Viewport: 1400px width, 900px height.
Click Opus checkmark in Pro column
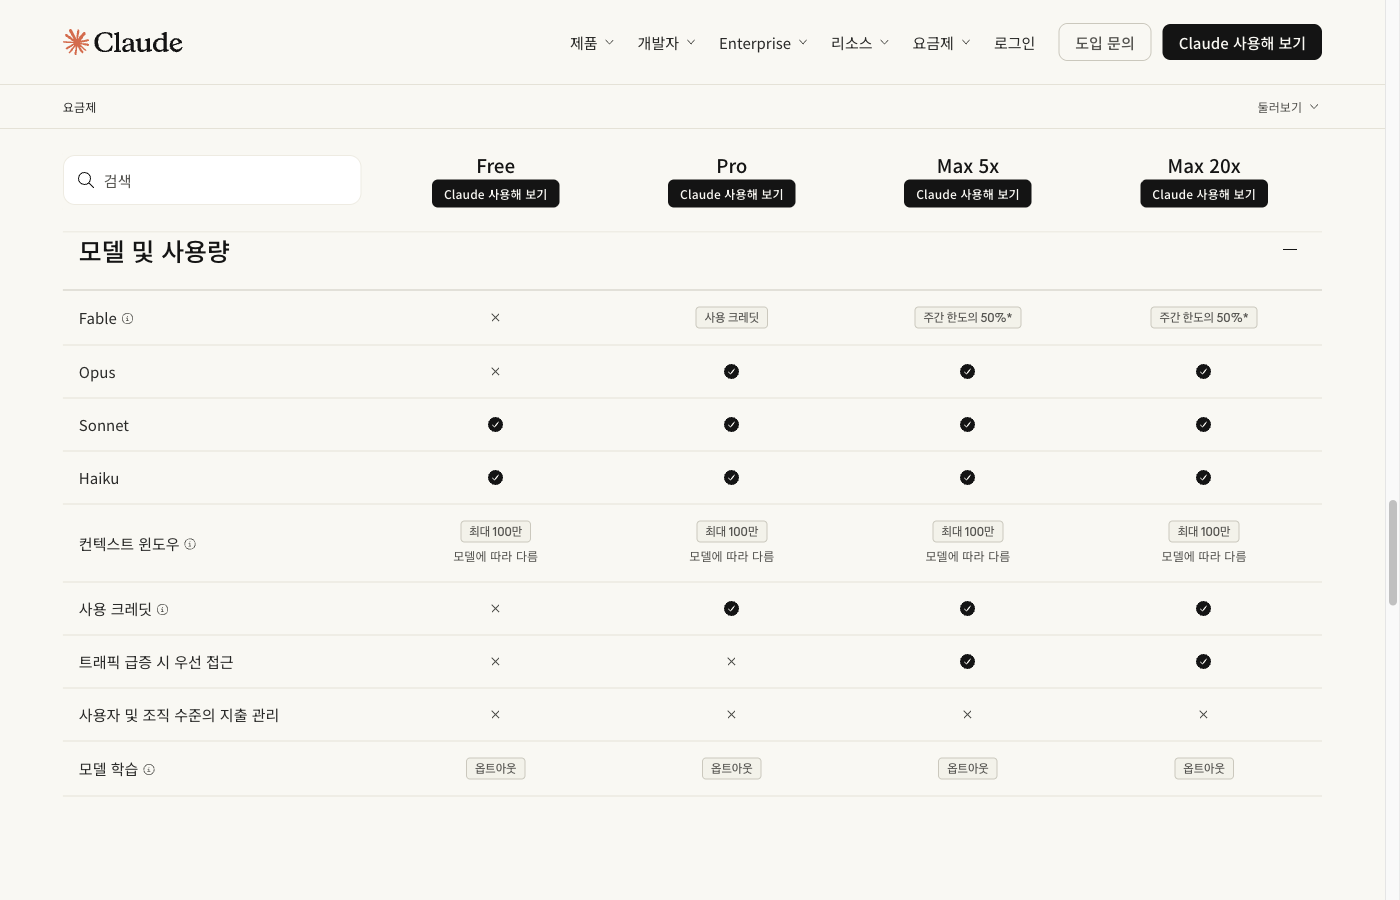coord(731,372)
